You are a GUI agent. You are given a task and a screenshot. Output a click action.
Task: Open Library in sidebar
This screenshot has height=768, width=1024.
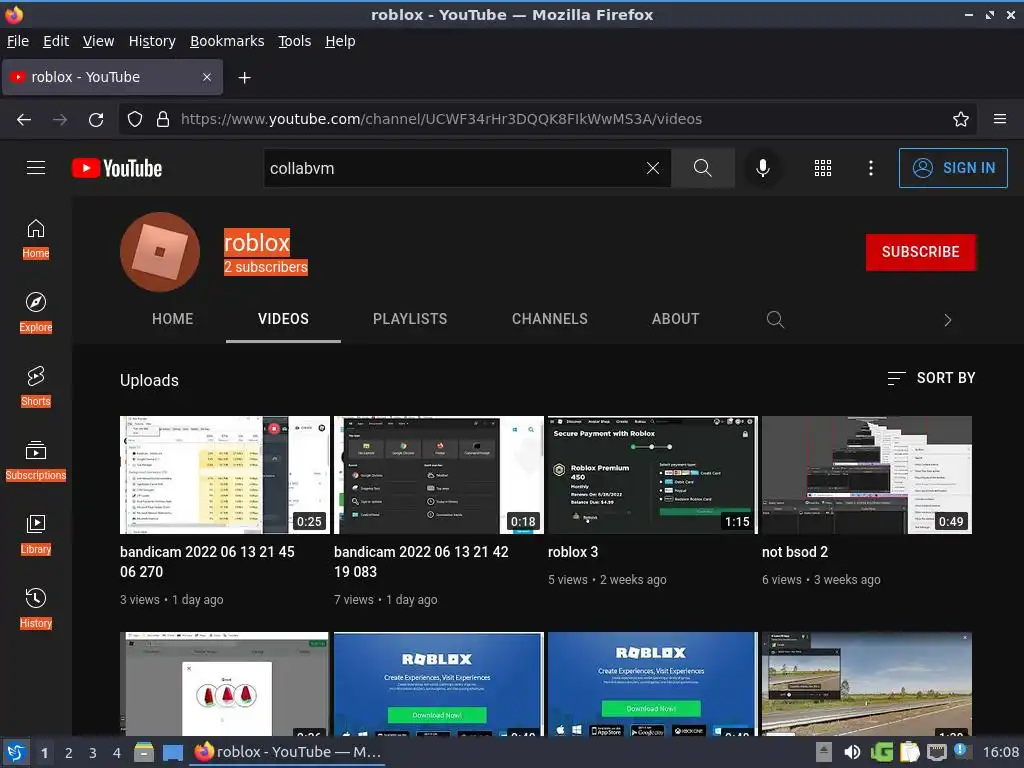pyautogui.click(x=36, y=535)
